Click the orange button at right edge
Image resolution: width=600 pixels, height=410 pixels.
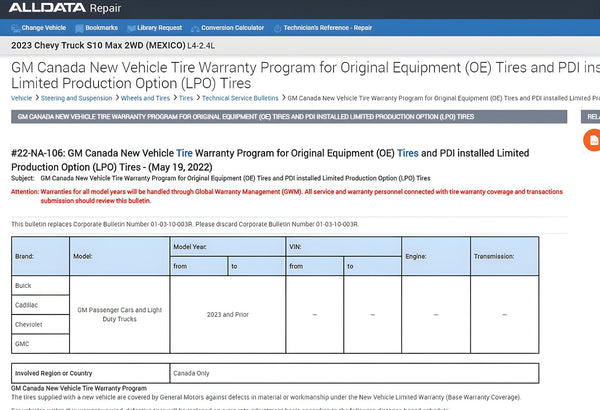click(x=591, y=142)
